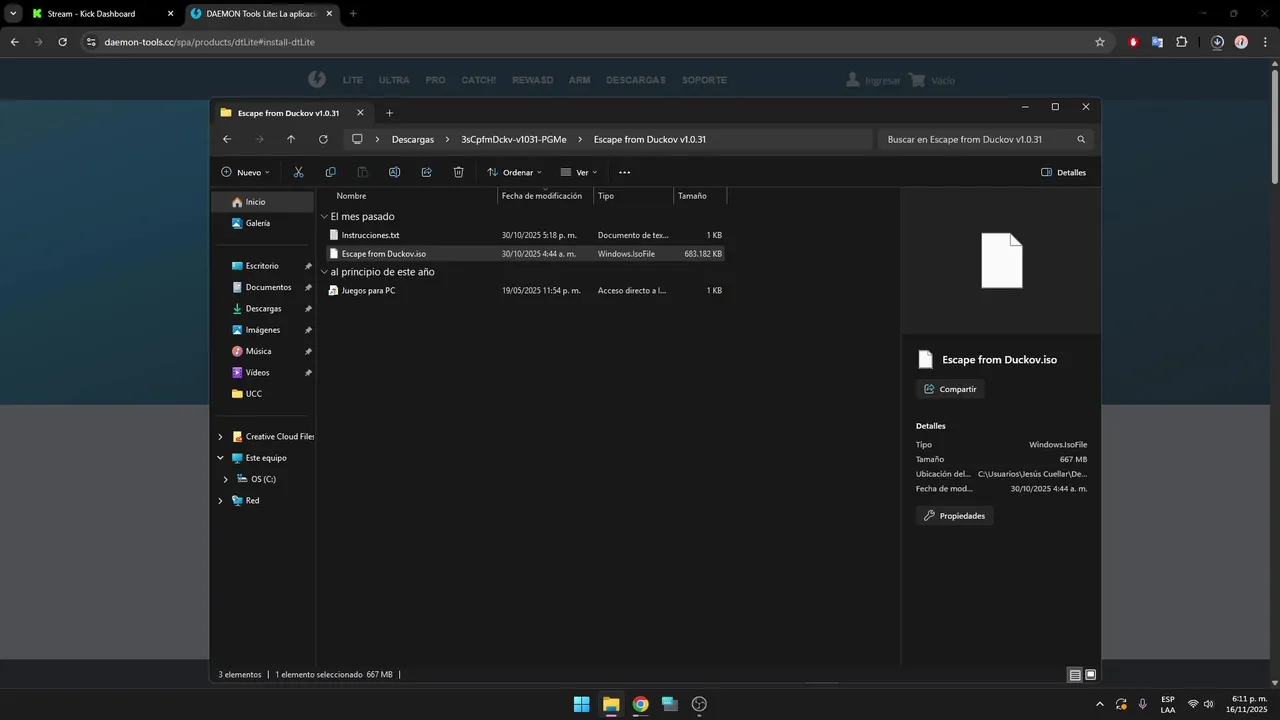Click 3sCpfmDckv-v1031-PGMe breadcrumb

click(514, 139)
